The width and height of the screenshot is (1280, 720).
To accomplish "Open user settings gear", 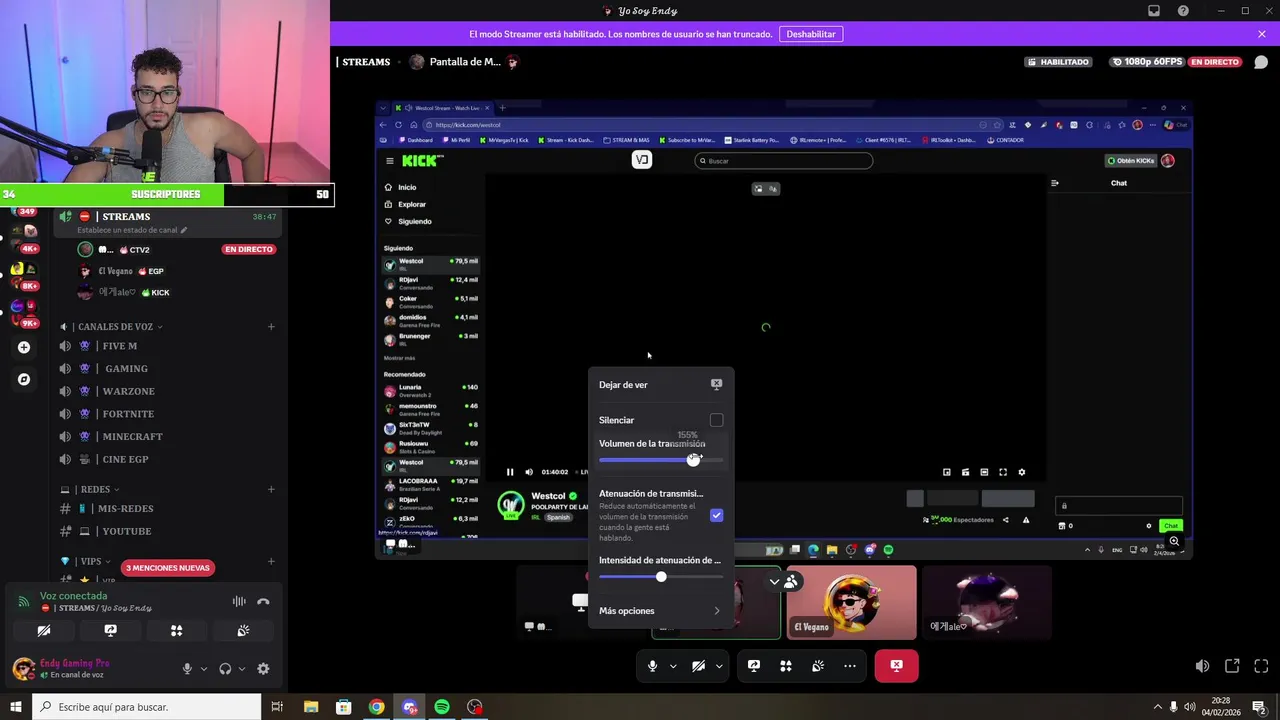I will point(263,669).
